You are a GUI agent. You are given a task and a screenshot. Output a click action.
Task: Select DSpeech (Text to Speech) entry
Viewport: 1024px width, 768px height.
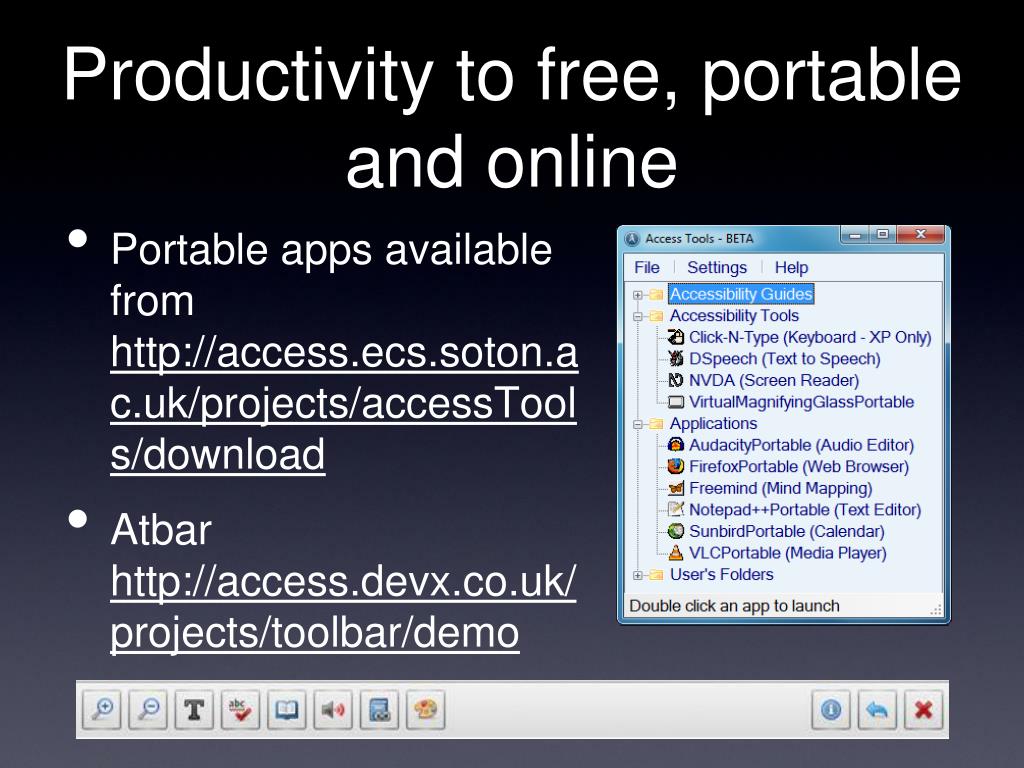click(x=784, y=359)
